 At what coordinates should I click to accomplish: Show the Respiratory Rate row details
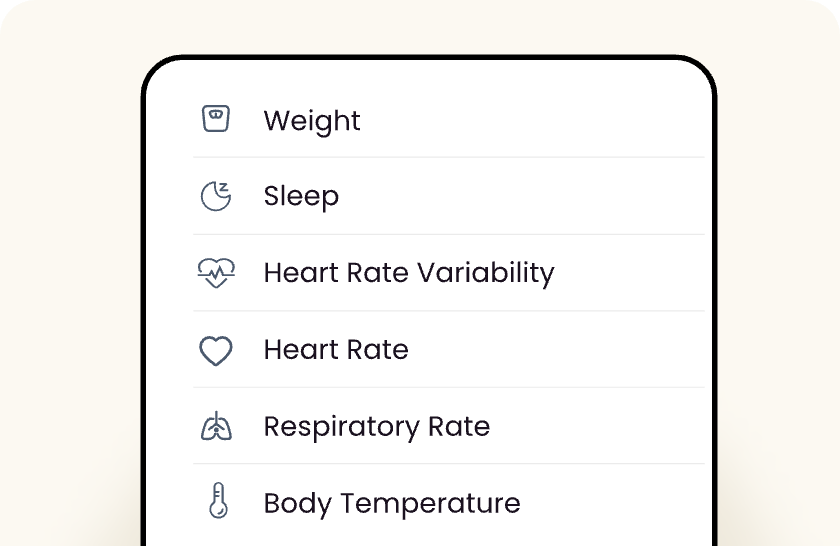point(448,426)
